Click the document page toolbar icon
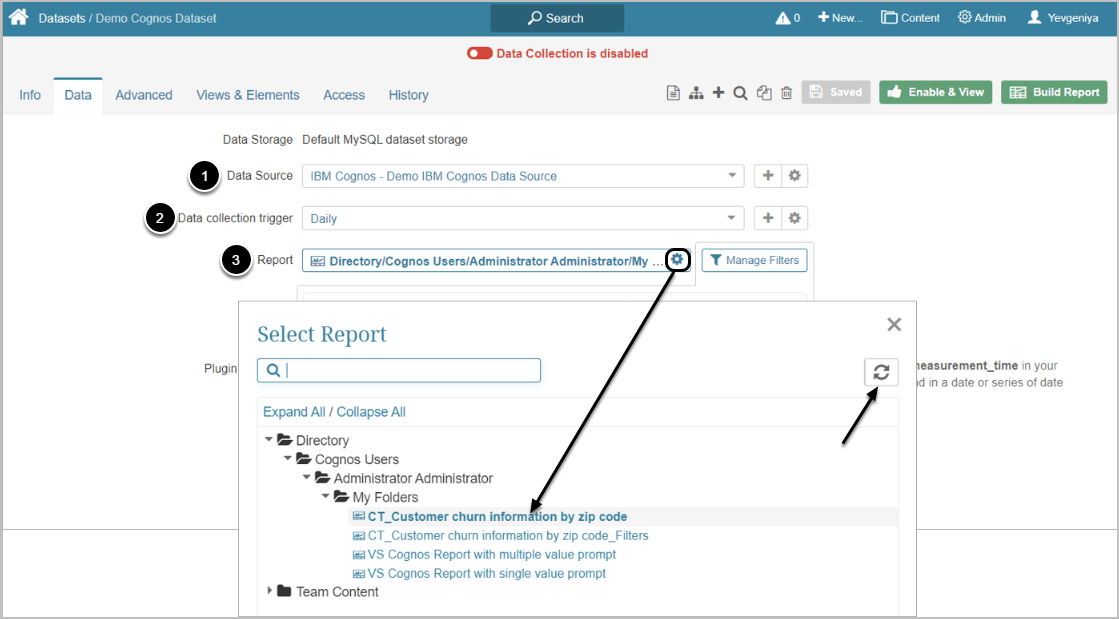 tap(673, 93)
